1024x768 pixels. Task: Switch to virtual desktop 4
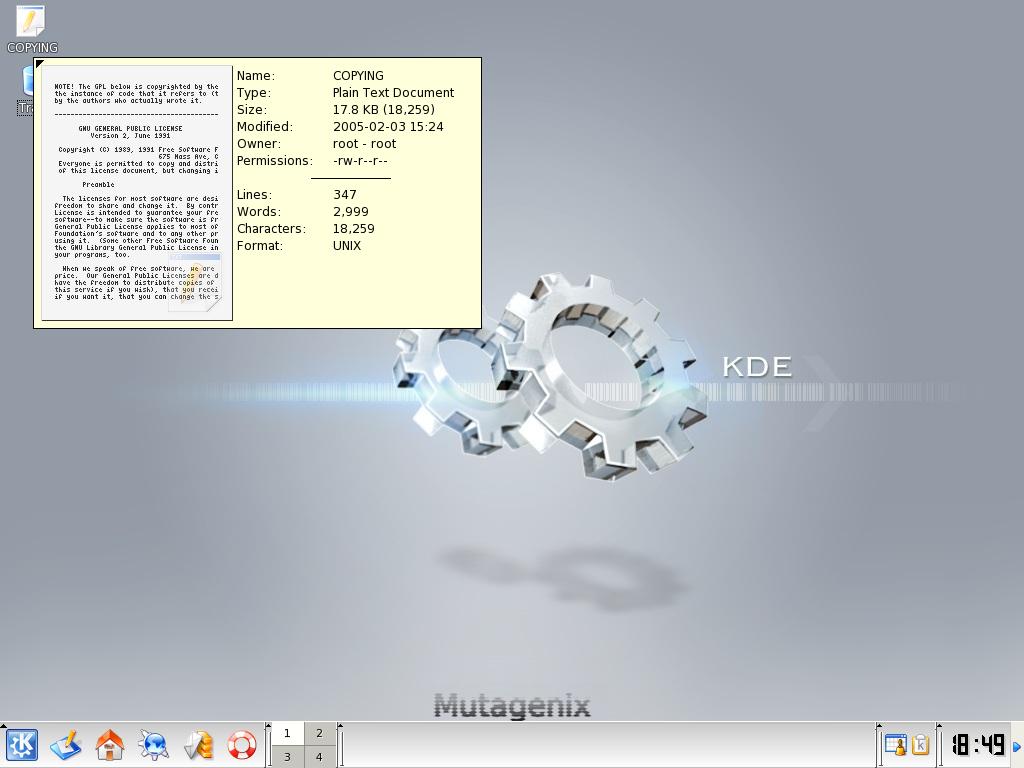point(319,756)
